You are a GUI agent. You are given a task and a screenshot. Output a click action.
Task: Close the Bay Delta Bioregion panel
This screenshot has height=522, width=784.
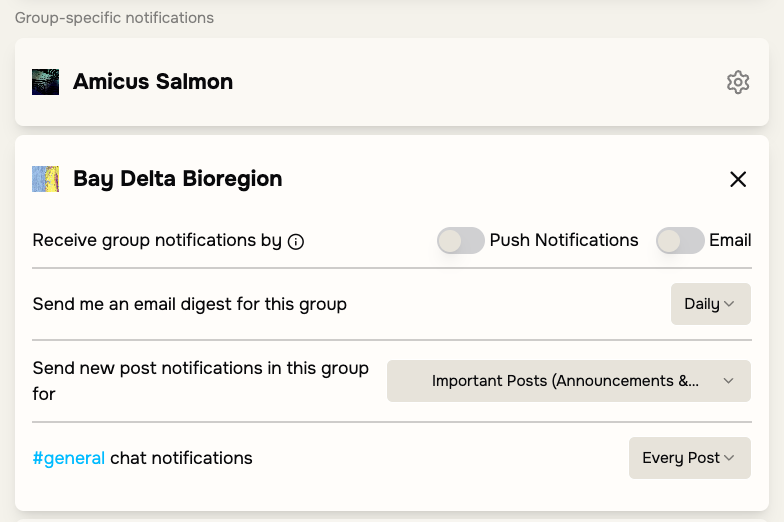[738, 179]
